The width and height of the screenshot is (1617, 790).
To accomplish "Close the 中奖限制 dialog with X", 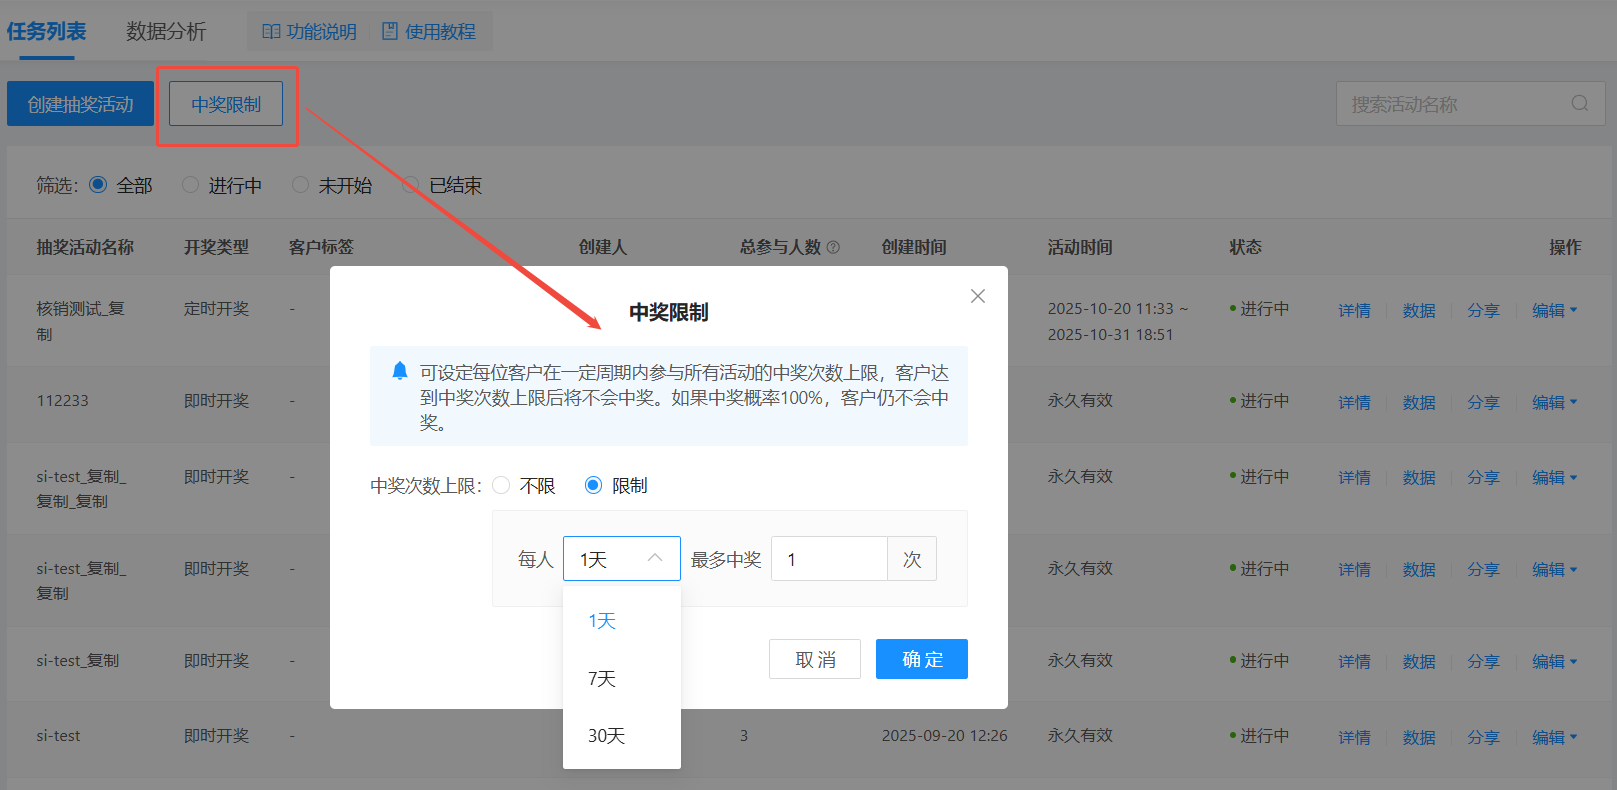I will point(977,296).
